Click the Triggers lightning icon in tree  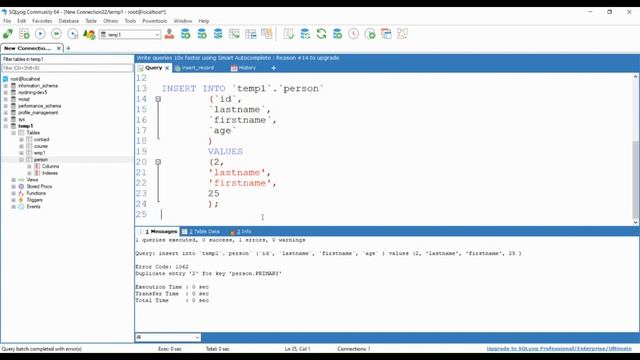pyautogui.click(x=21, y=200)
